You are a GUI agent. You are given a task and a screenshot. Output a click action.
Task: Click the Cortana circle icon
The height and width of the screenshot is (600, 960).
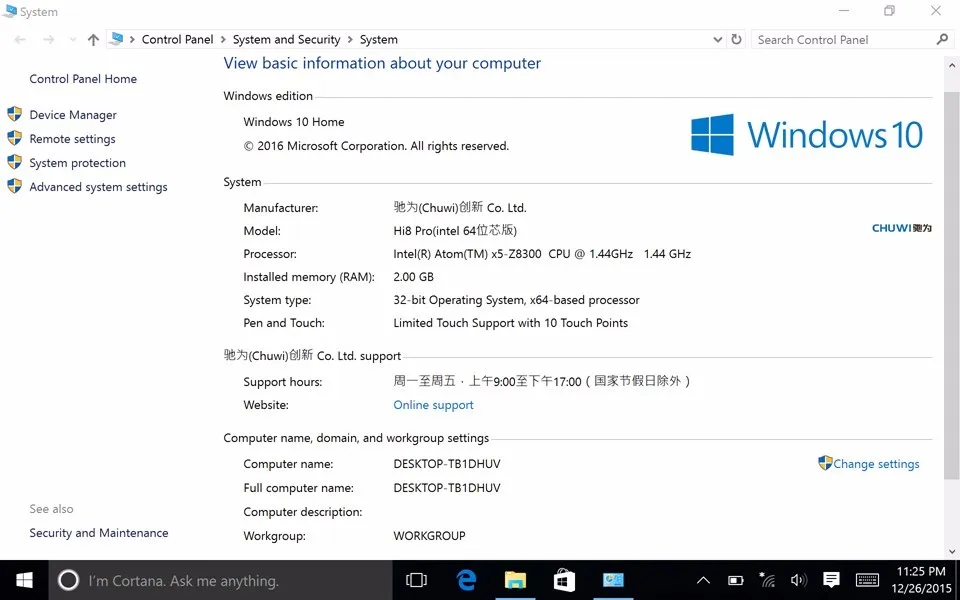68,580
